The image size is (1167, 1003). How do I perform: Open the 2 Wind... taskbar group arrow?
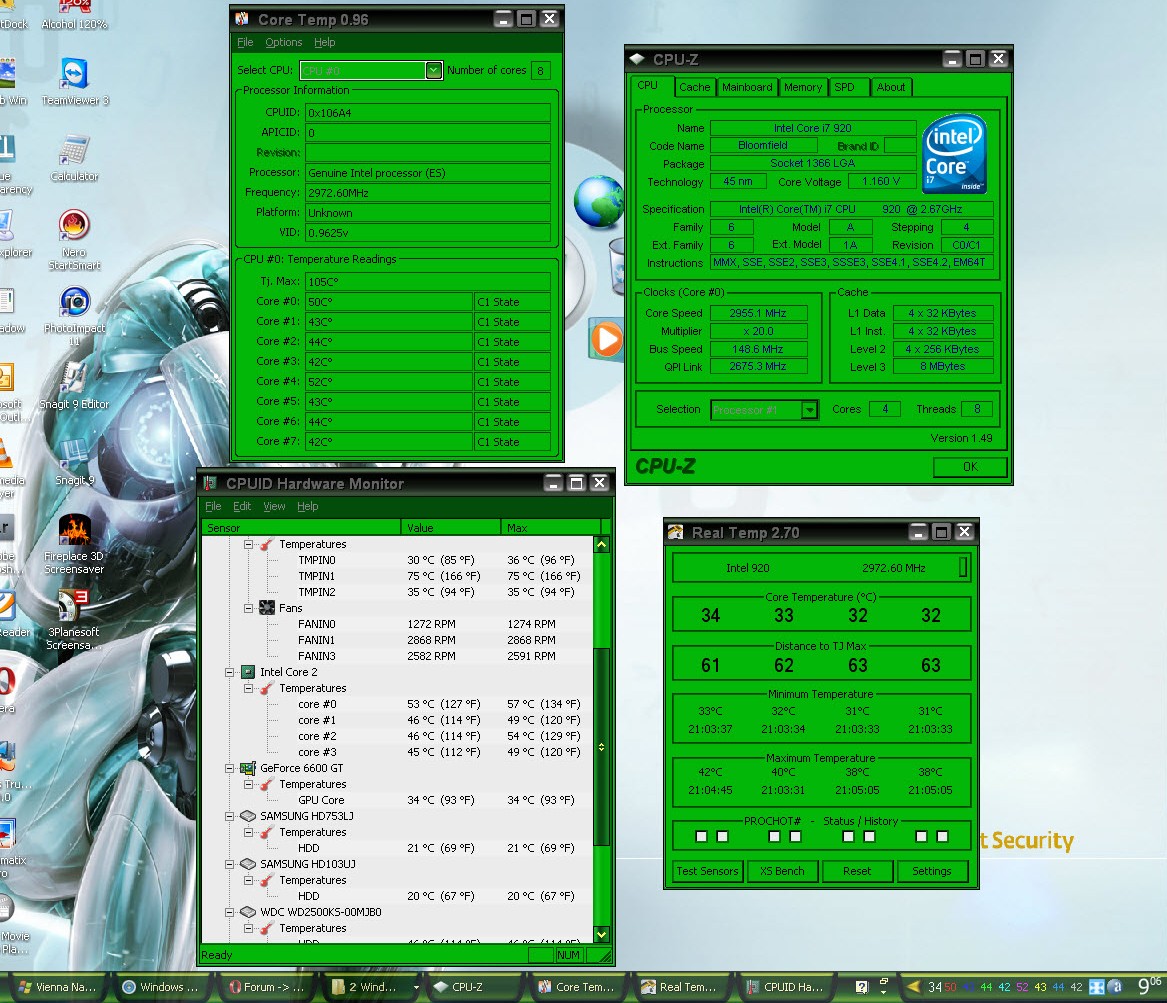click(x=416, y=987)
